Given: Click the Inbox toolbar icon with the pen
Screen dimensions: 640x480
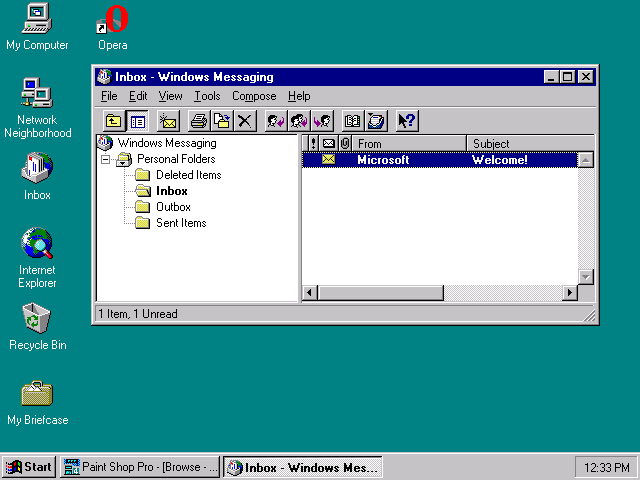Looking at the screenshot, I should click(x=376, y=121).
